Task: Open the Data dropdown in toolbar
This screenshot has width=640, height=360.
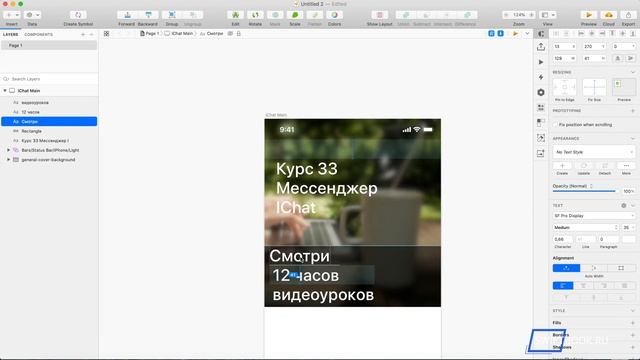Action: [32, 15]
